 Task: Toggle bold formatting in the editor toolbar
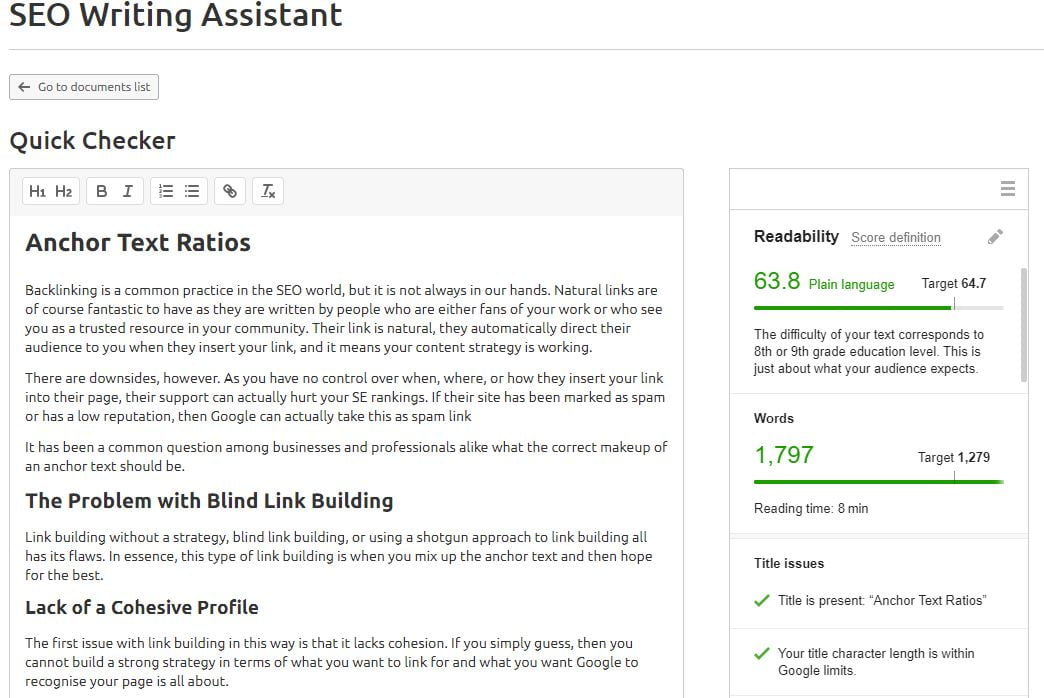(101, 190)
